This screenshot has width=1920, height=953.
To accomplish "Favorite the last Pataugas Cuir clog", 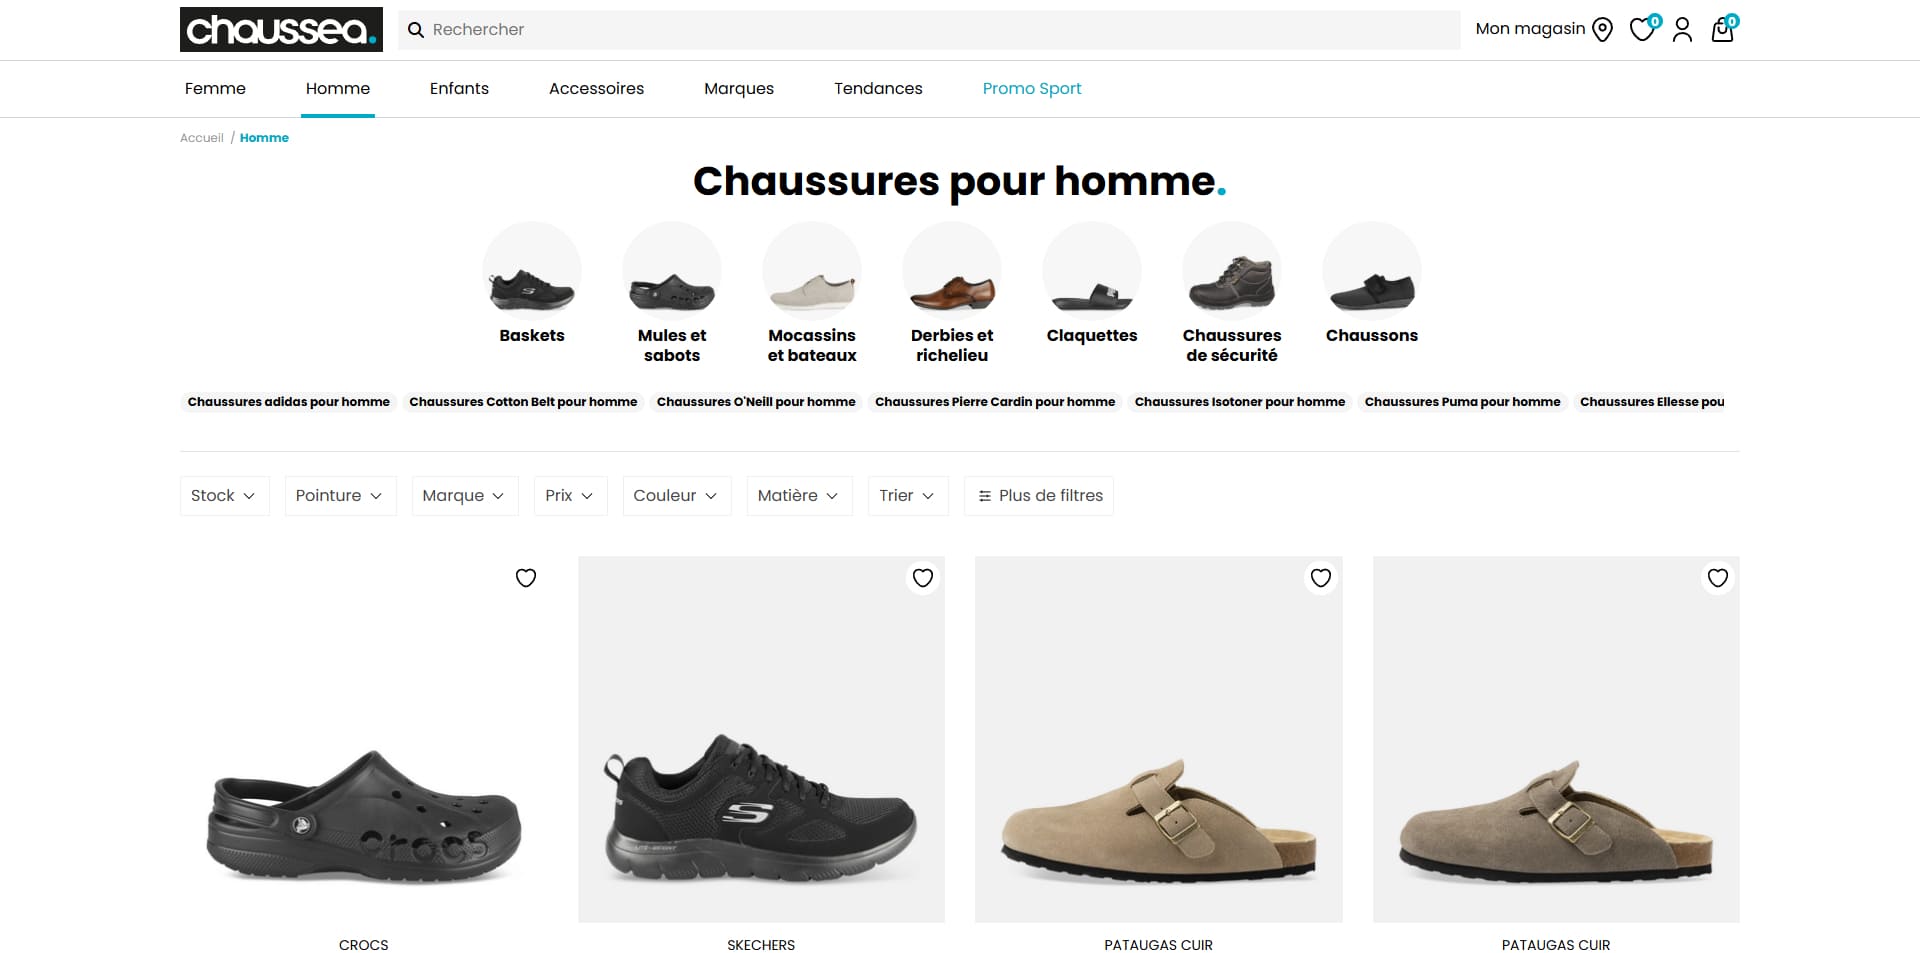I will click(1718, 578).
